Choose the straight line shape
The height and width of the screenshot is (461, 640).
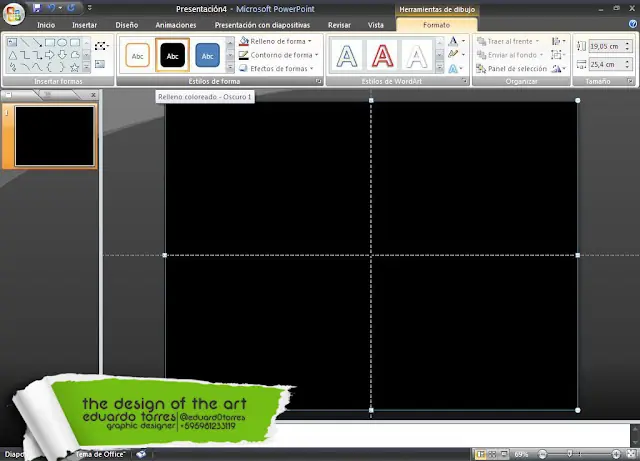(25, 42)
